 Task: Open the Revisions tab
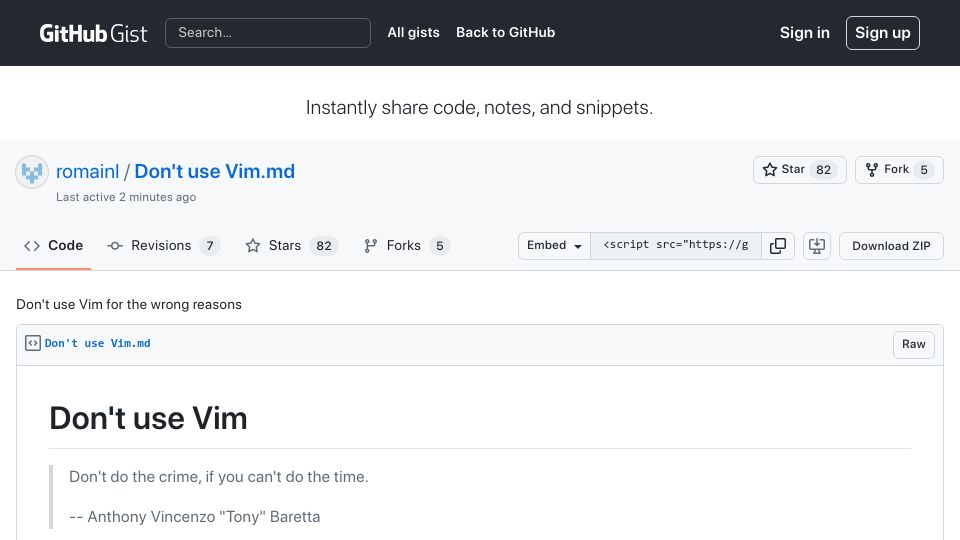pos(163,246)
